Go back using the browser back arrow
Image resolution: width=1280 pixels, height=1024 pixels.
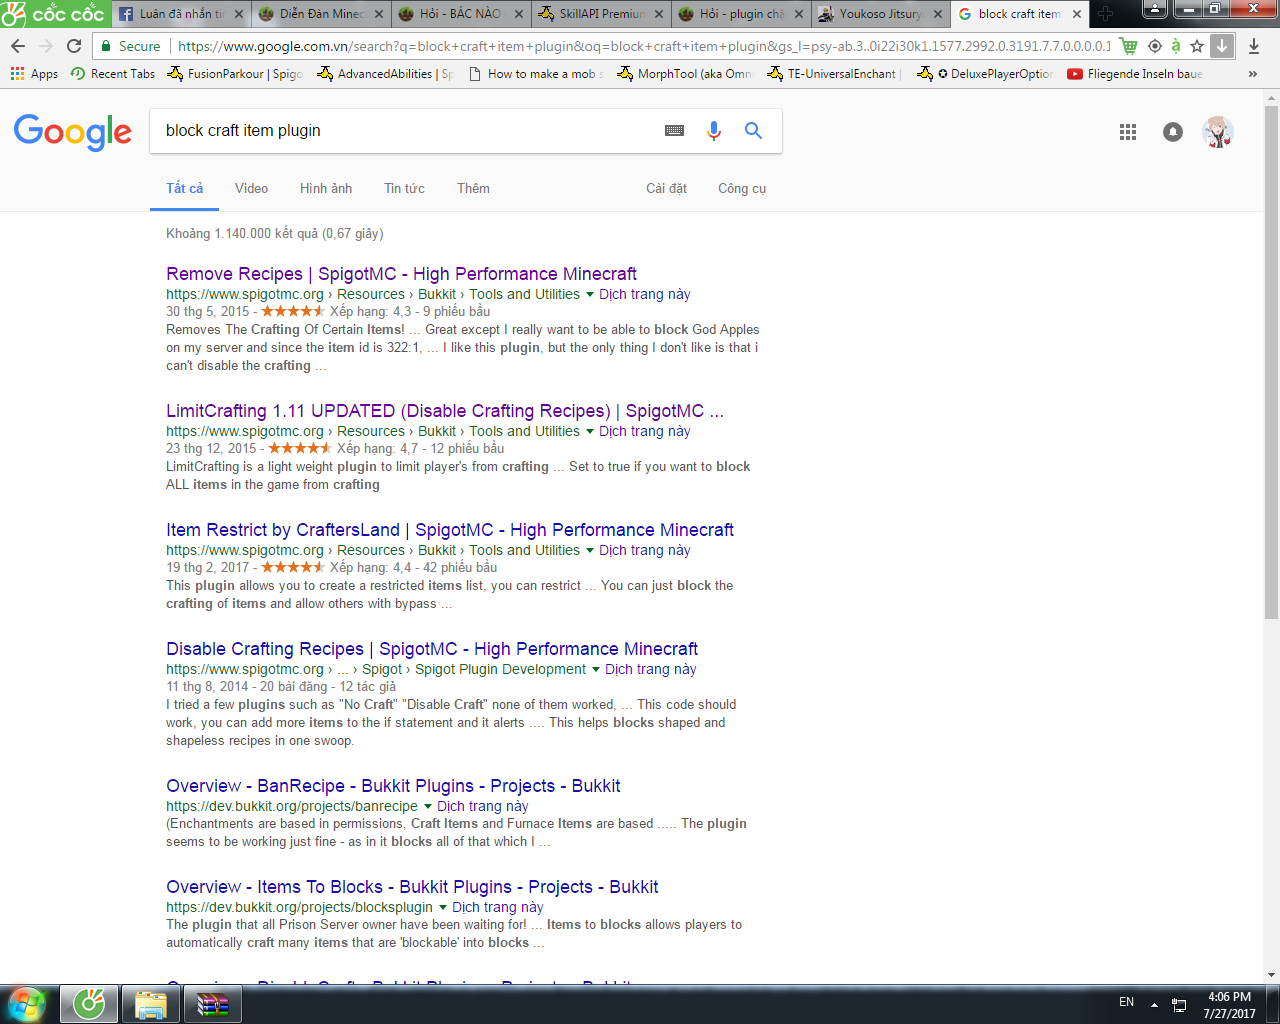[x=18, y=46]
